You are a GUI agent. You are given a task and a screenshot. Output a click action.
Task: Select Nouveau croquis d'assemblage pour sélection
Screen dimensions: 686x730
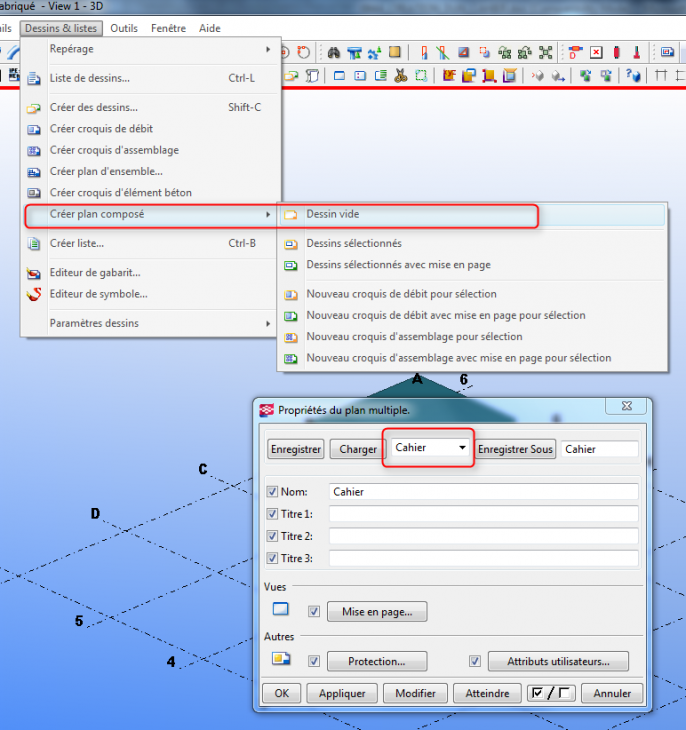click(472, 337)
